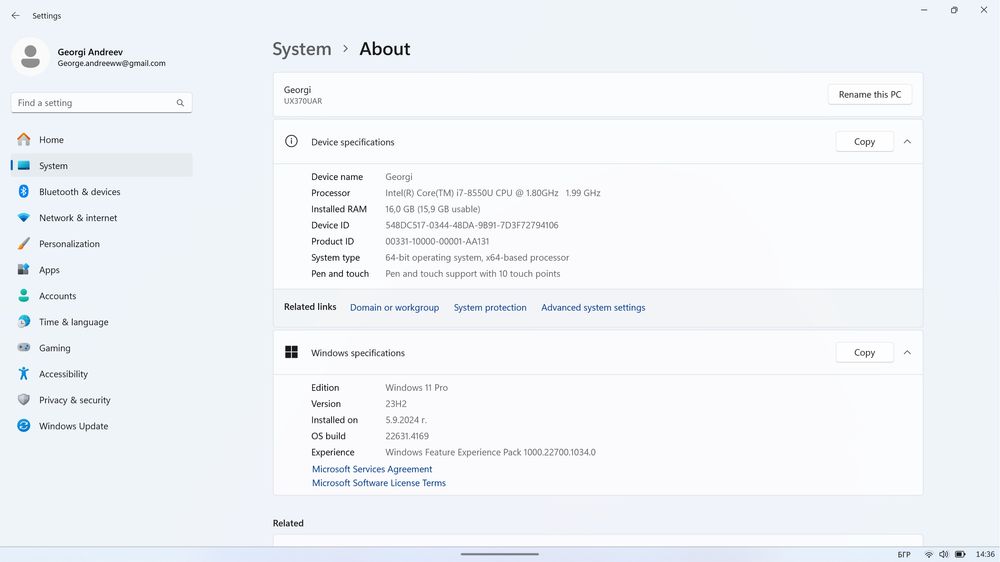The width and height of the screenshot is (1000, 562).
Task: Select the Product ID 00331-10000-00001-AA131
Action: click(x=437, y=241)
